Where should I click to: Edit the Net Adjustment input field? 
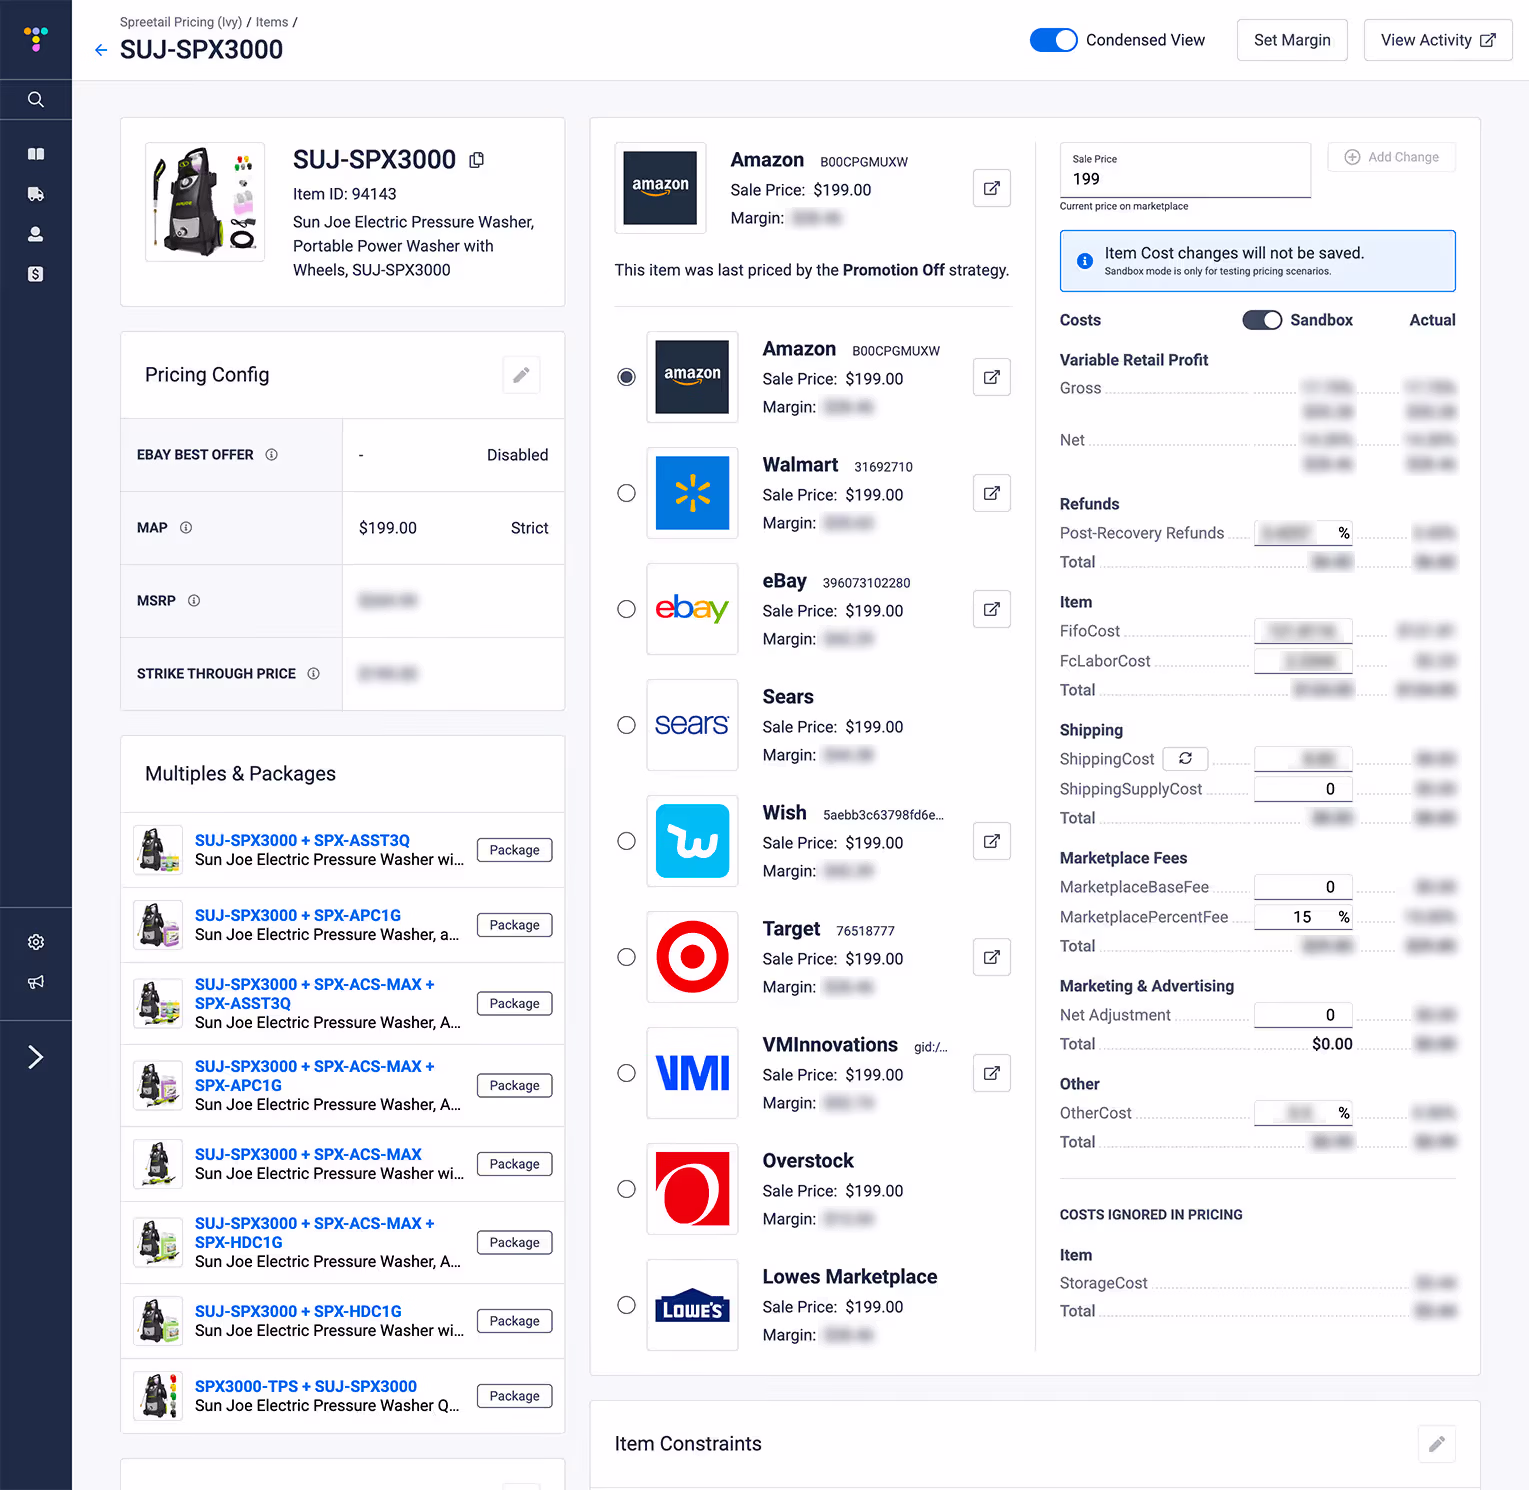tap(1303, 1015)
